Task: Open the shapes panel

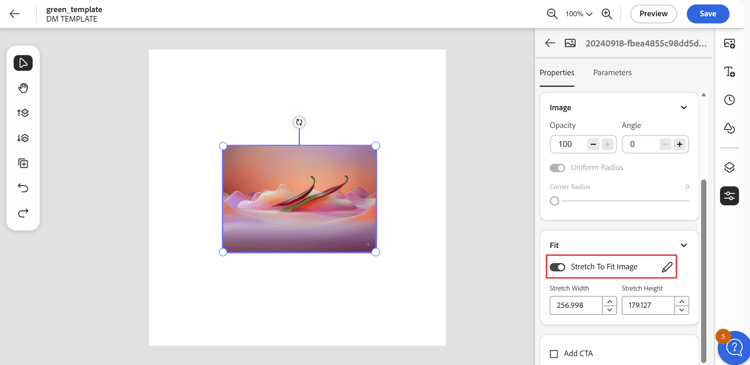Action: click(729, 128)
